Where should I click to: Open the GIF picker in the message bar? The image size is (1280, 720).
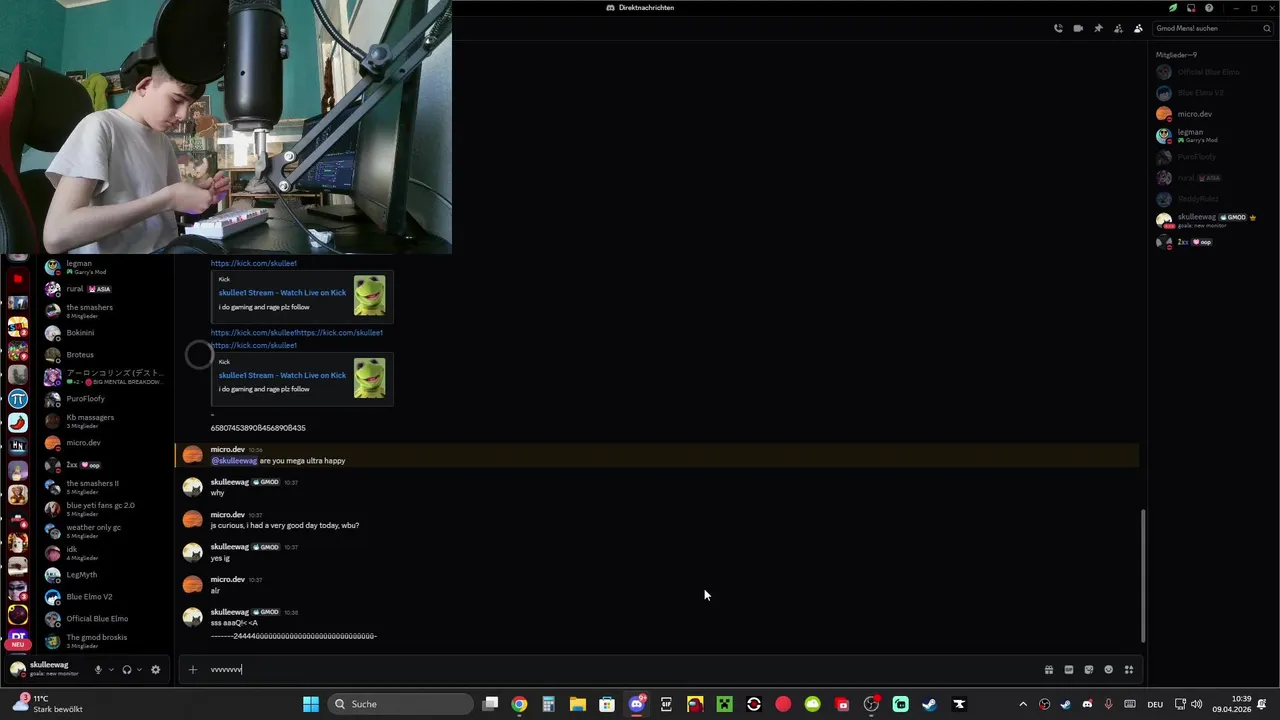(x=1068, y=670)
